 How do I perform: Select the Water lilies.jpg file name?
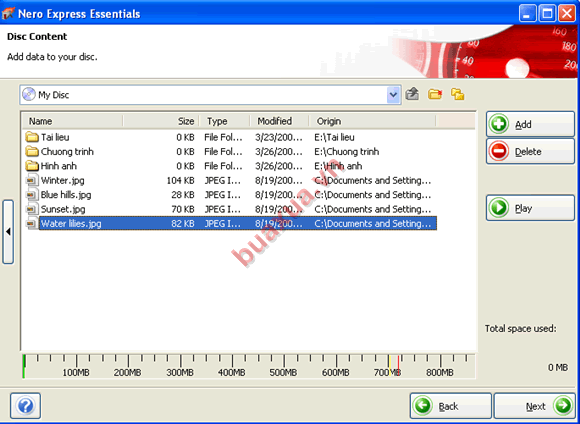click(71, 224)
